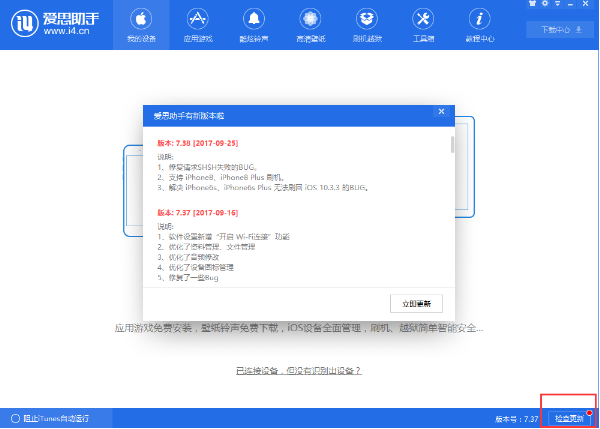Viewport: 600px width, 429px height.
Task: Click the 版本号 : 7.37 status text
Action: [517, 419]
